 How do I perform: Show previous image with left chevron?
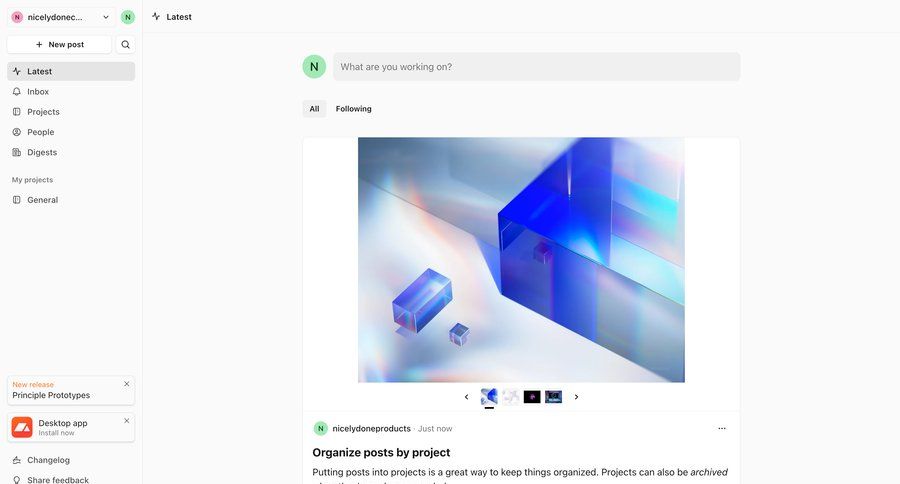point(466,397)
